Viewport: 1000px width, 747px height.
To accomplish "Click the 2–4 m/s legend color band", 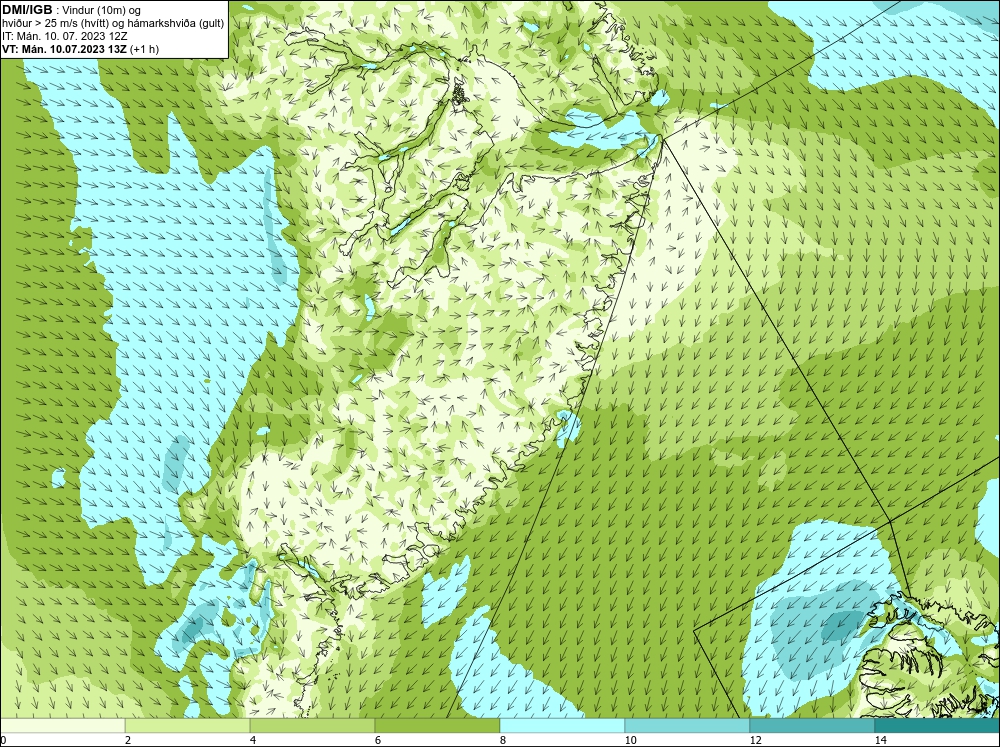I will coord(188,726).
